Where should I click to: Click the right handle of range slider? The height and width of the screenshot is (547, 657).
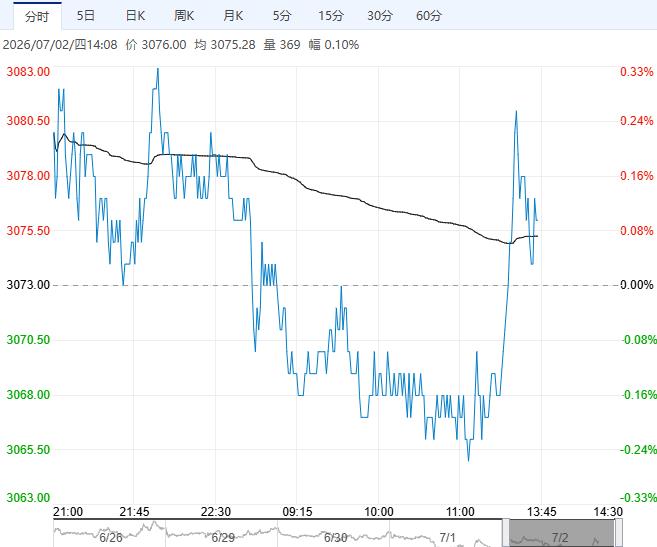[x=618, y=533]
